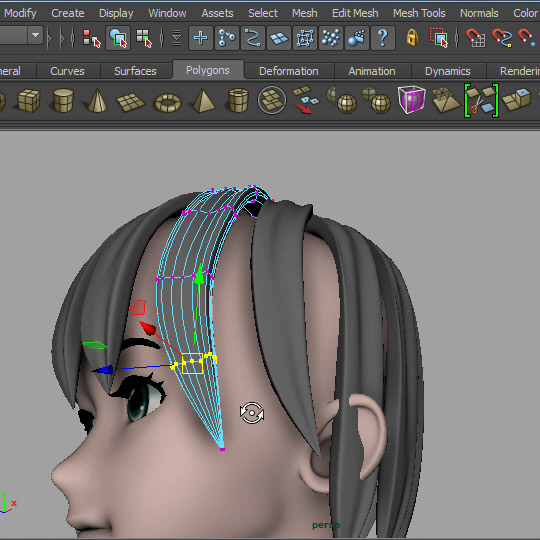Image resolution: width=540 pixels, height=540 pixels.
Task: Create a polygon cube from shelf
Action: (x=29, y=100)
